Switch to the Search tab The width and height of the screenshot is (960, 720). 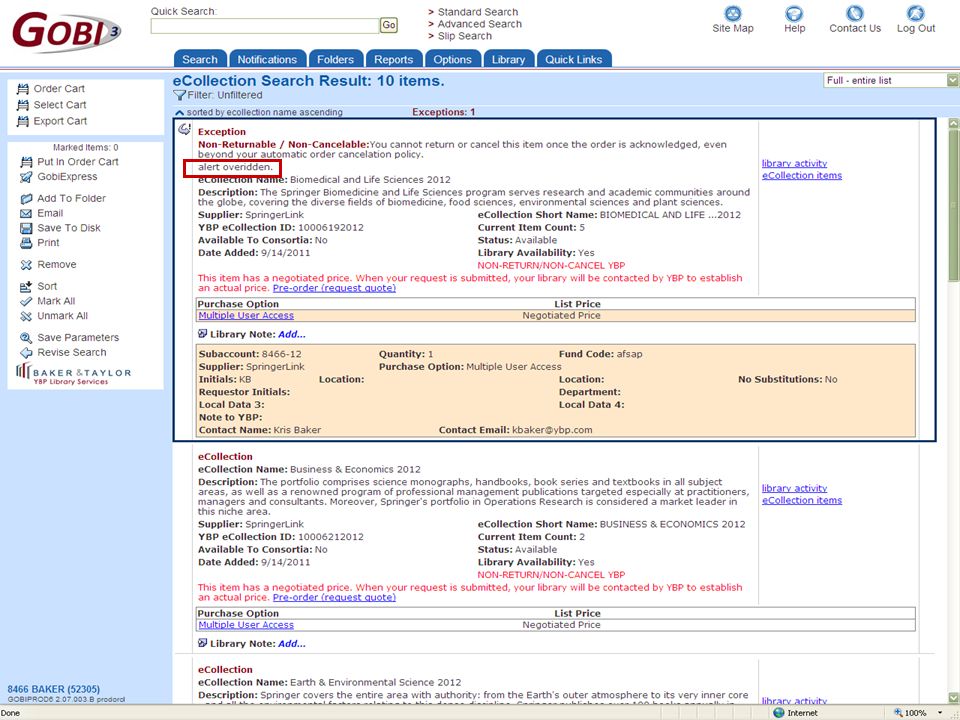click(200, 59)
